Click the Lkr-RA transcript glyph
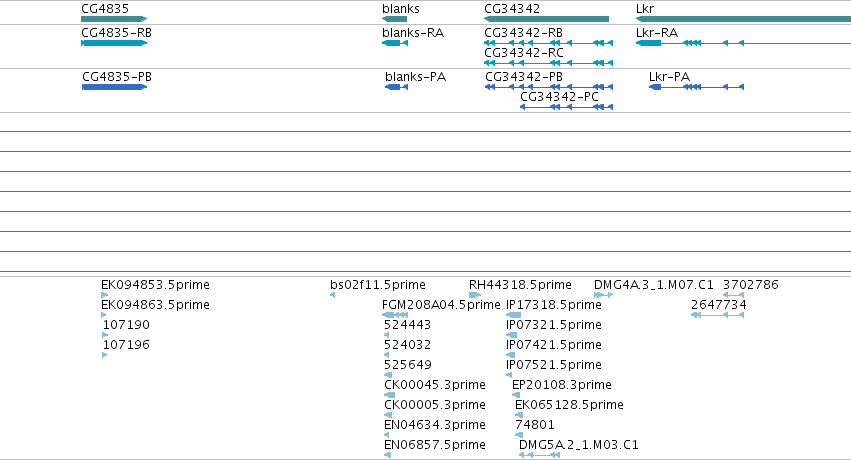This screenshot has height=460, width=851. coord(744,43)
